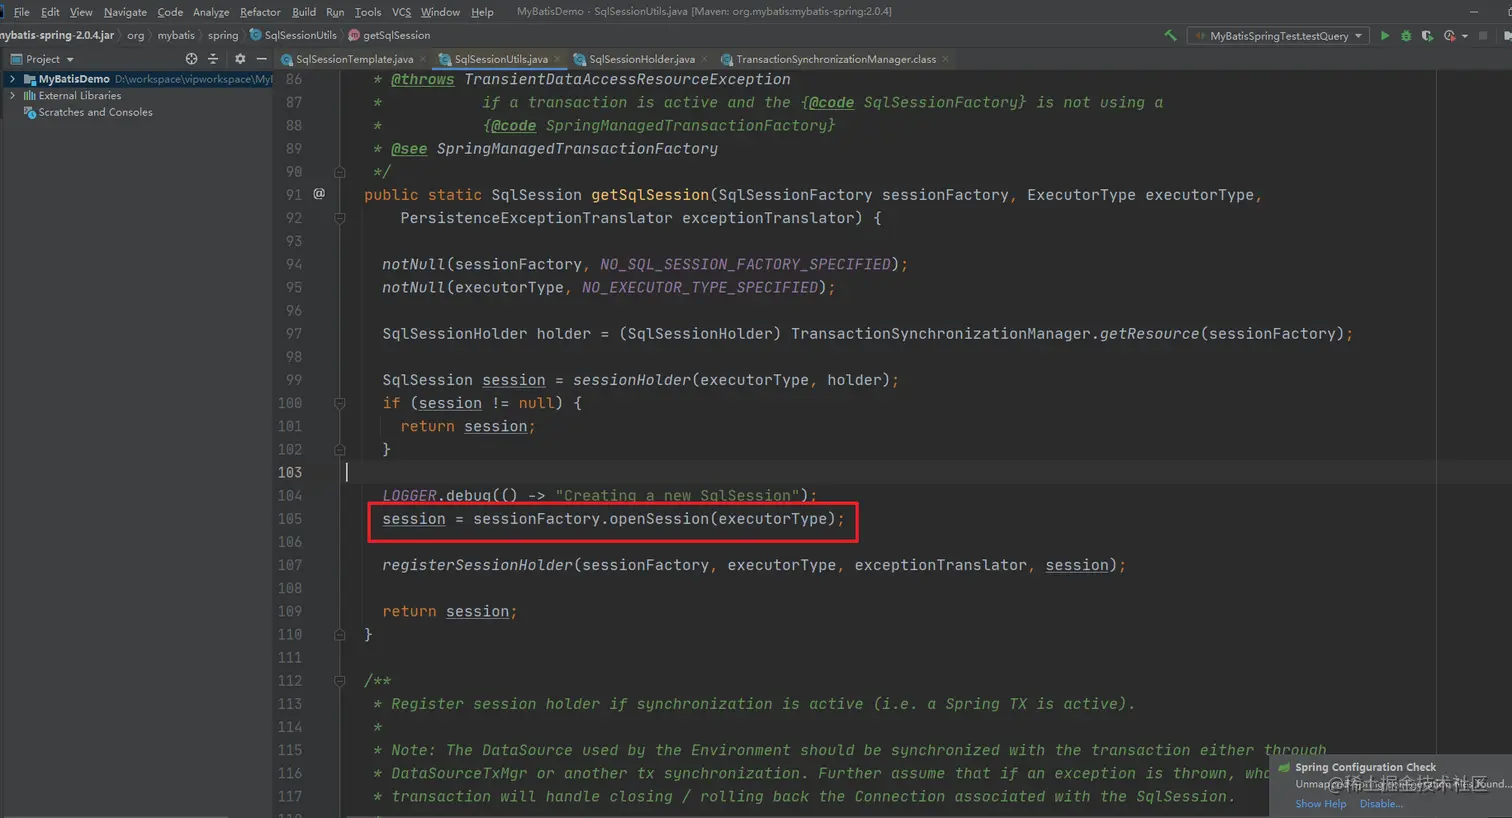Collapse the Javadoc comment fold at line 90
Image resolution: width=1512 pixels, height=818 pixels.
click(x=339, y=172)
